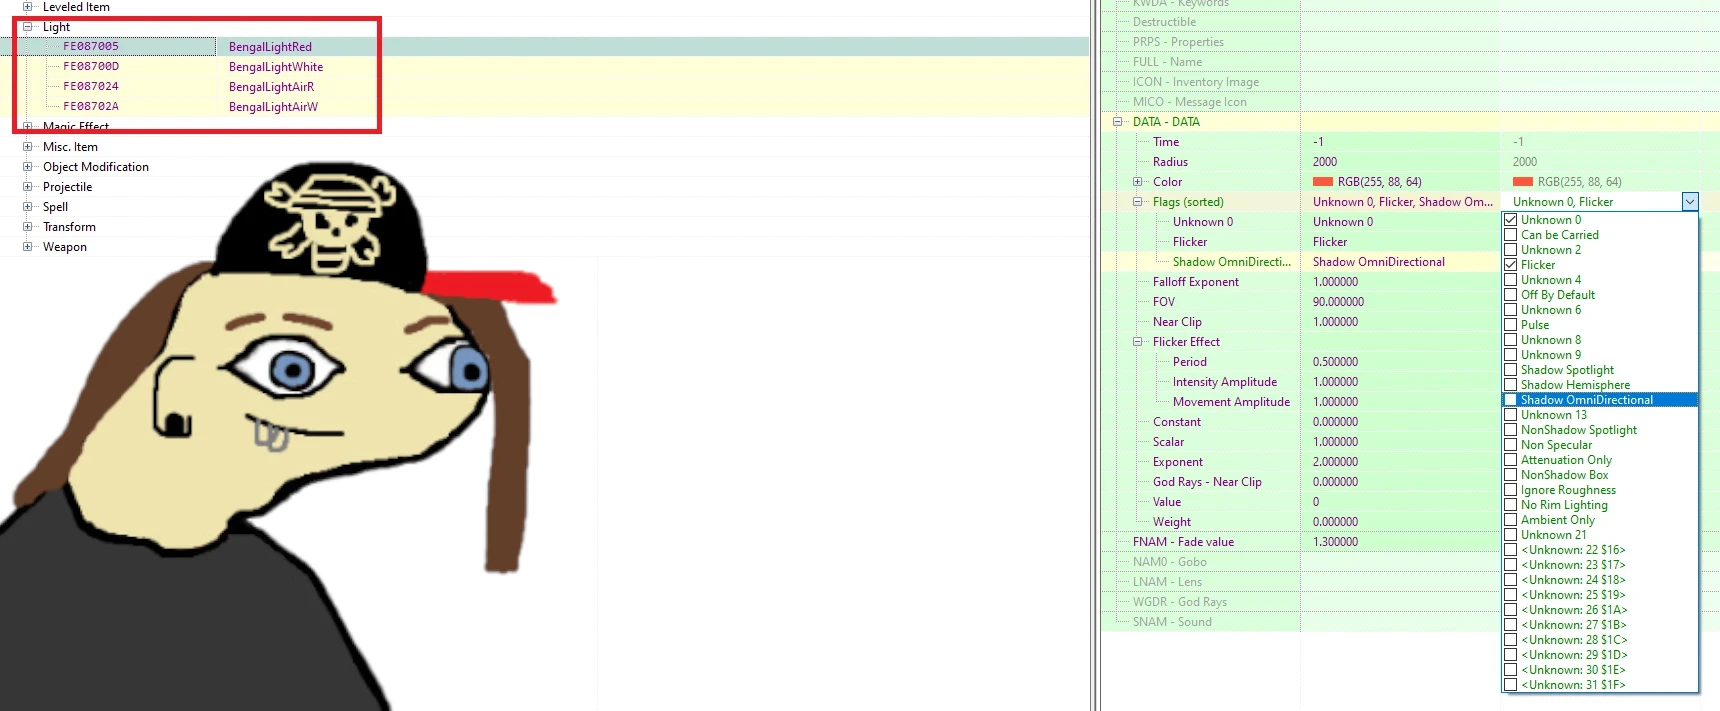The width and height of the screenshot is (1720, 711).
Task: Toggle the Off By Default flag
Action: coord(1511,295)
